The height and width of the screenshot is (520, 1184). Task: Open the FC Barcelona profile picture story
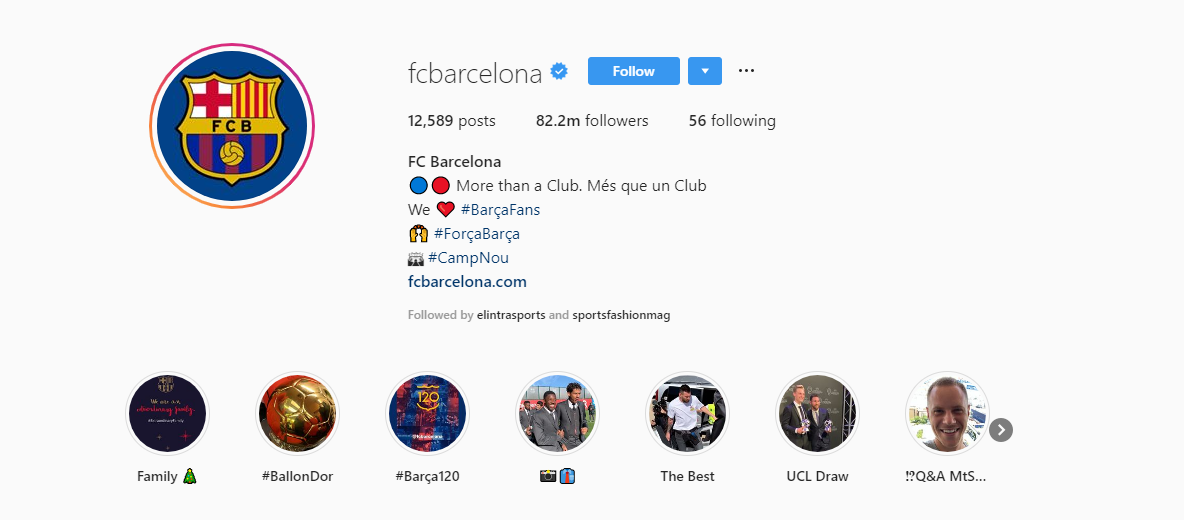click(x=232, y=126)
